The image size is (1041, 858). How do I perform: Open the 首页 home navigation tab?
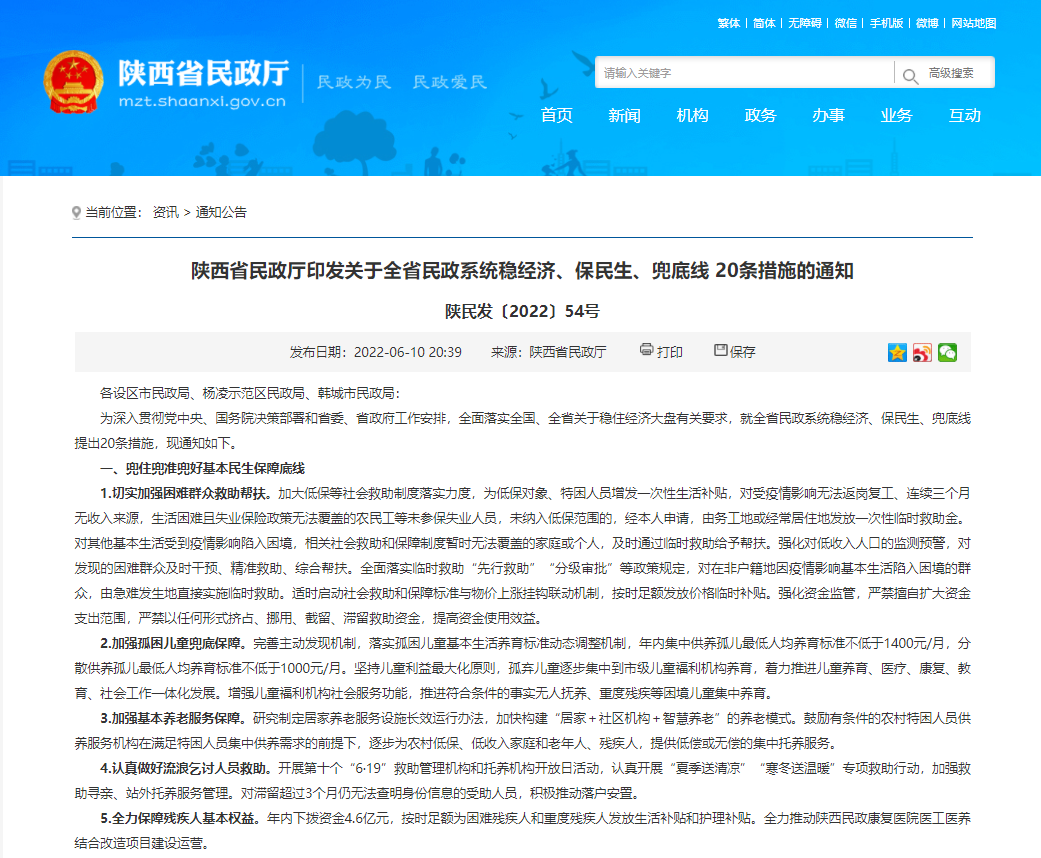[x=557, y=115]
